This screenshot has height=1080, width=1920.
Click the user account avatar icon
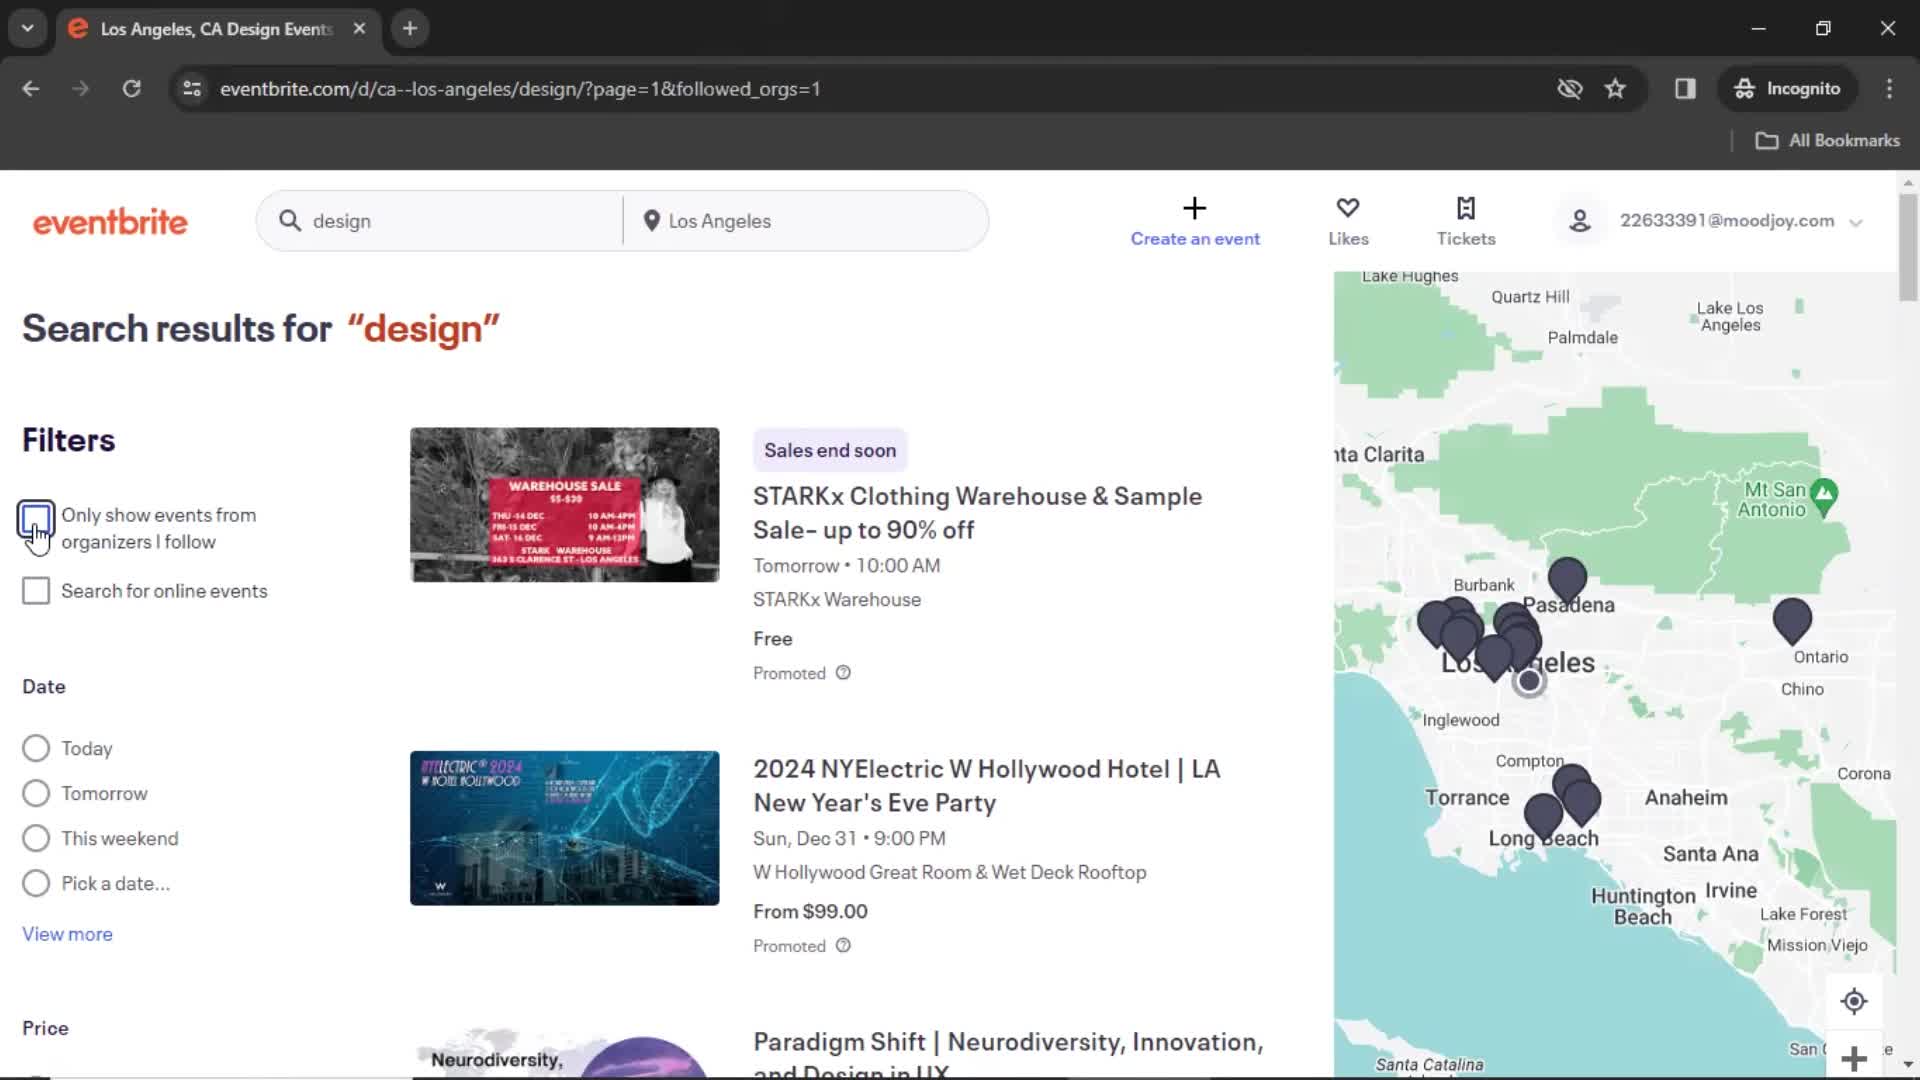tap(1580, 221)
